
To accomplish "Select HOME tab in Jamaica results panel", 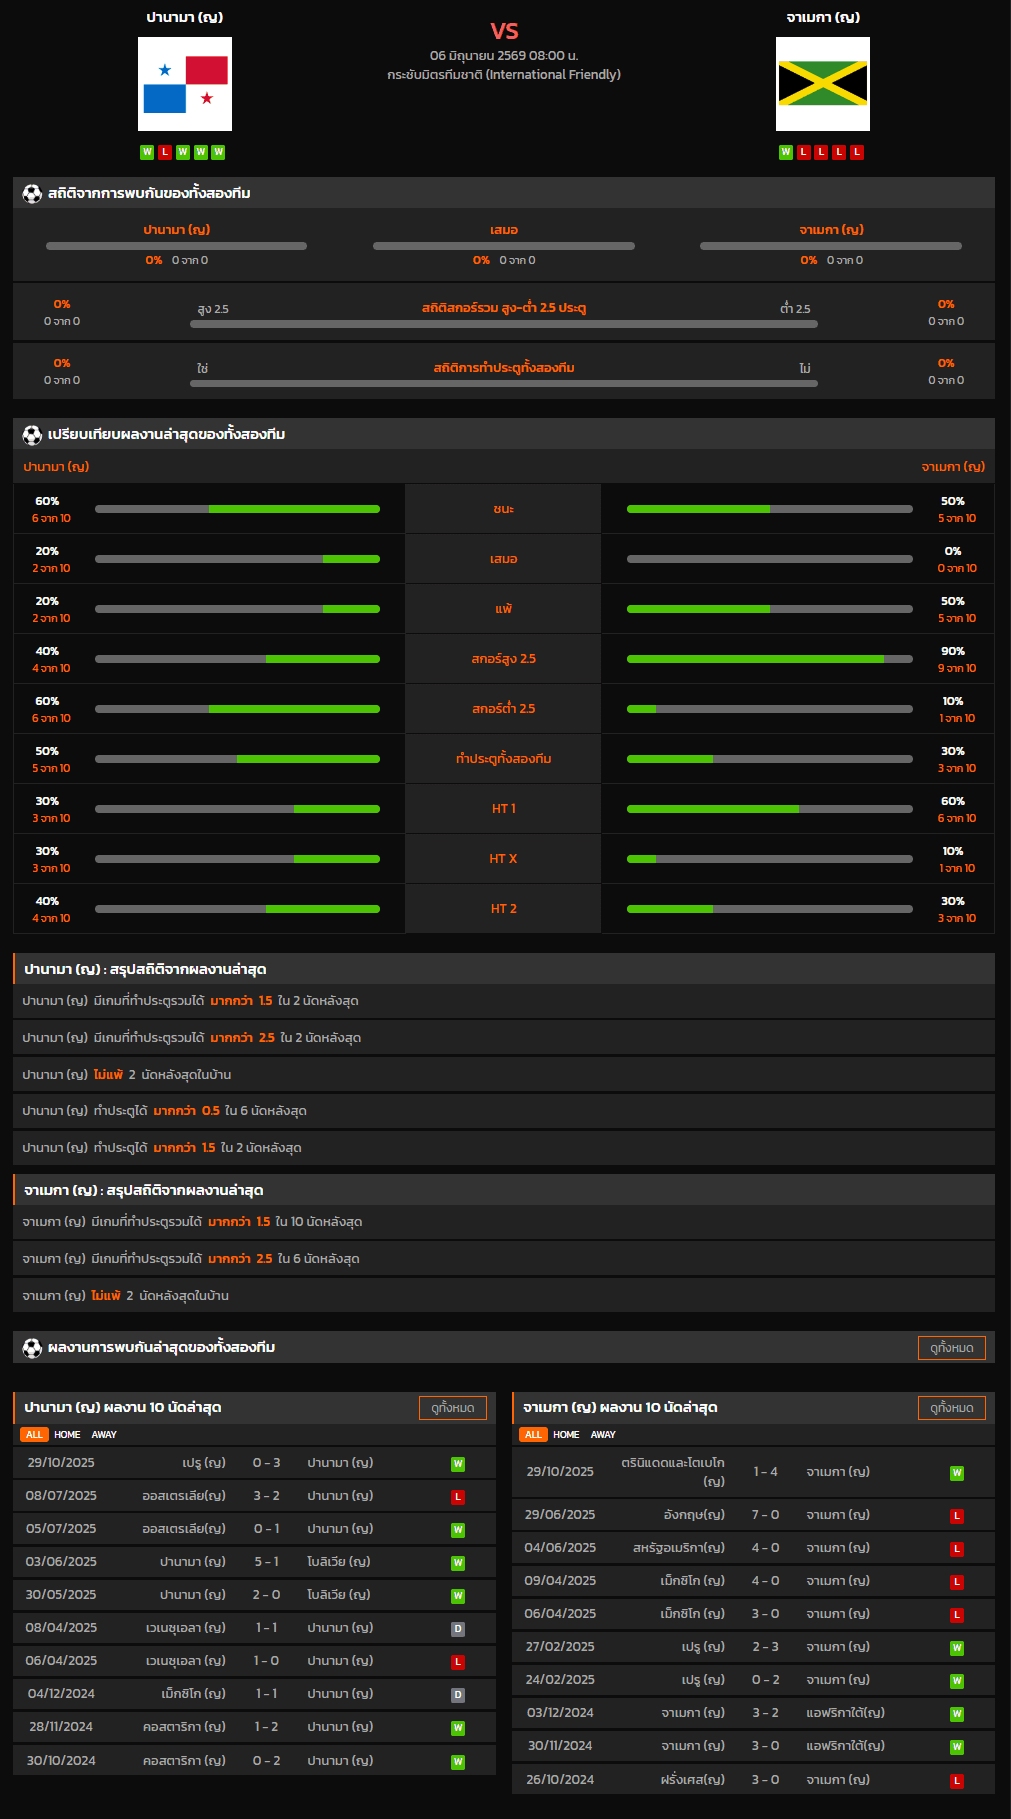I will (x=566, y=1435).
